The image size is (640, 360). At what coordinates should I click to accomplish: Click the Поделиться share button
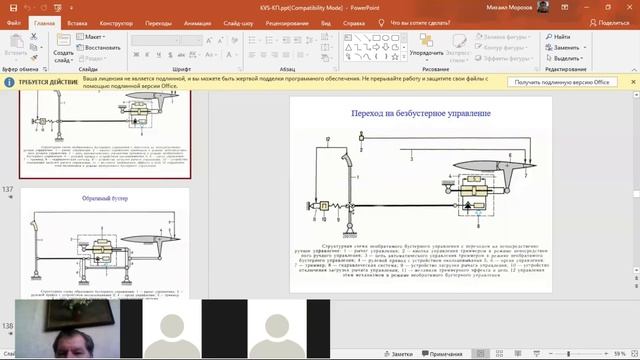[x=609, y=23]
